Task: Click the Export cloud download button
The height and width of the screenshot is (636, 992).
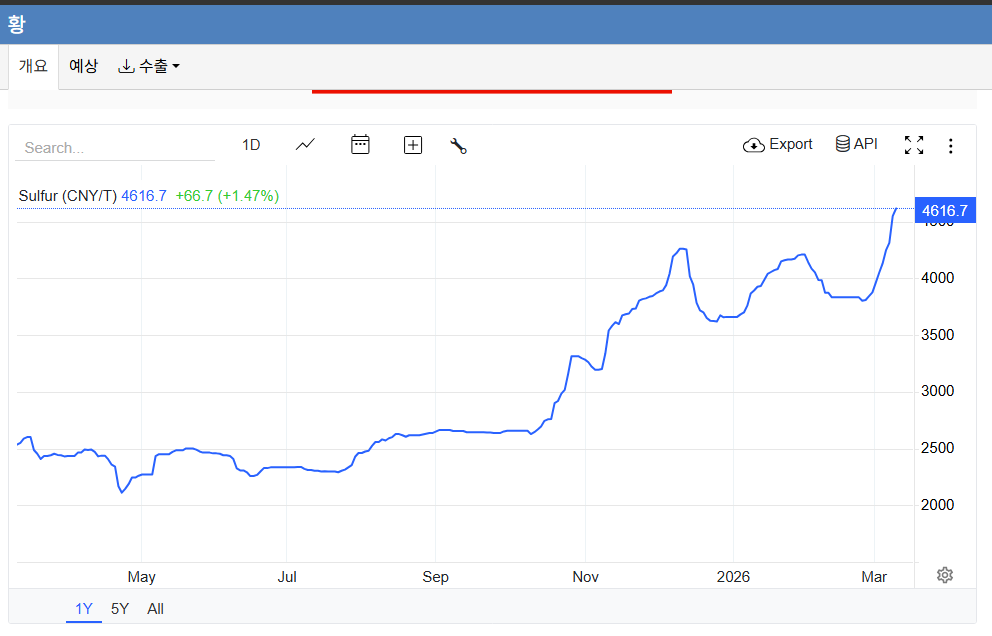Action: (778, 144)
